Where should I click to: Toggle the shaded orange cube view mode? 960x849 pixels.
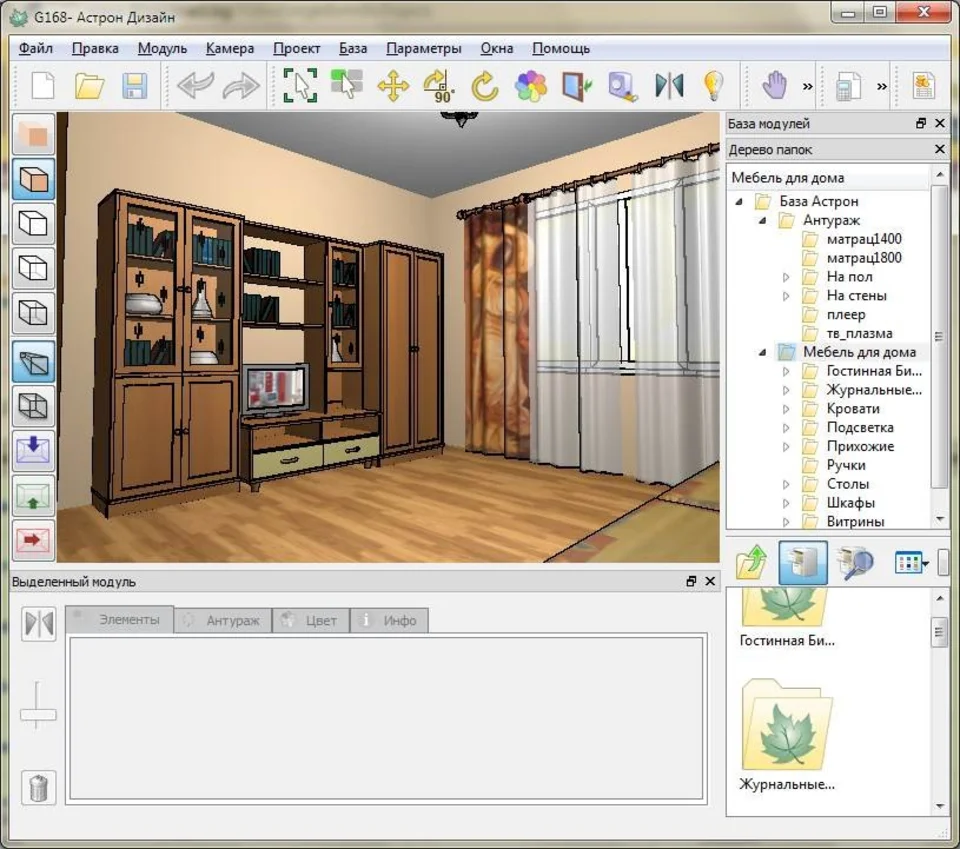point(34,179)
